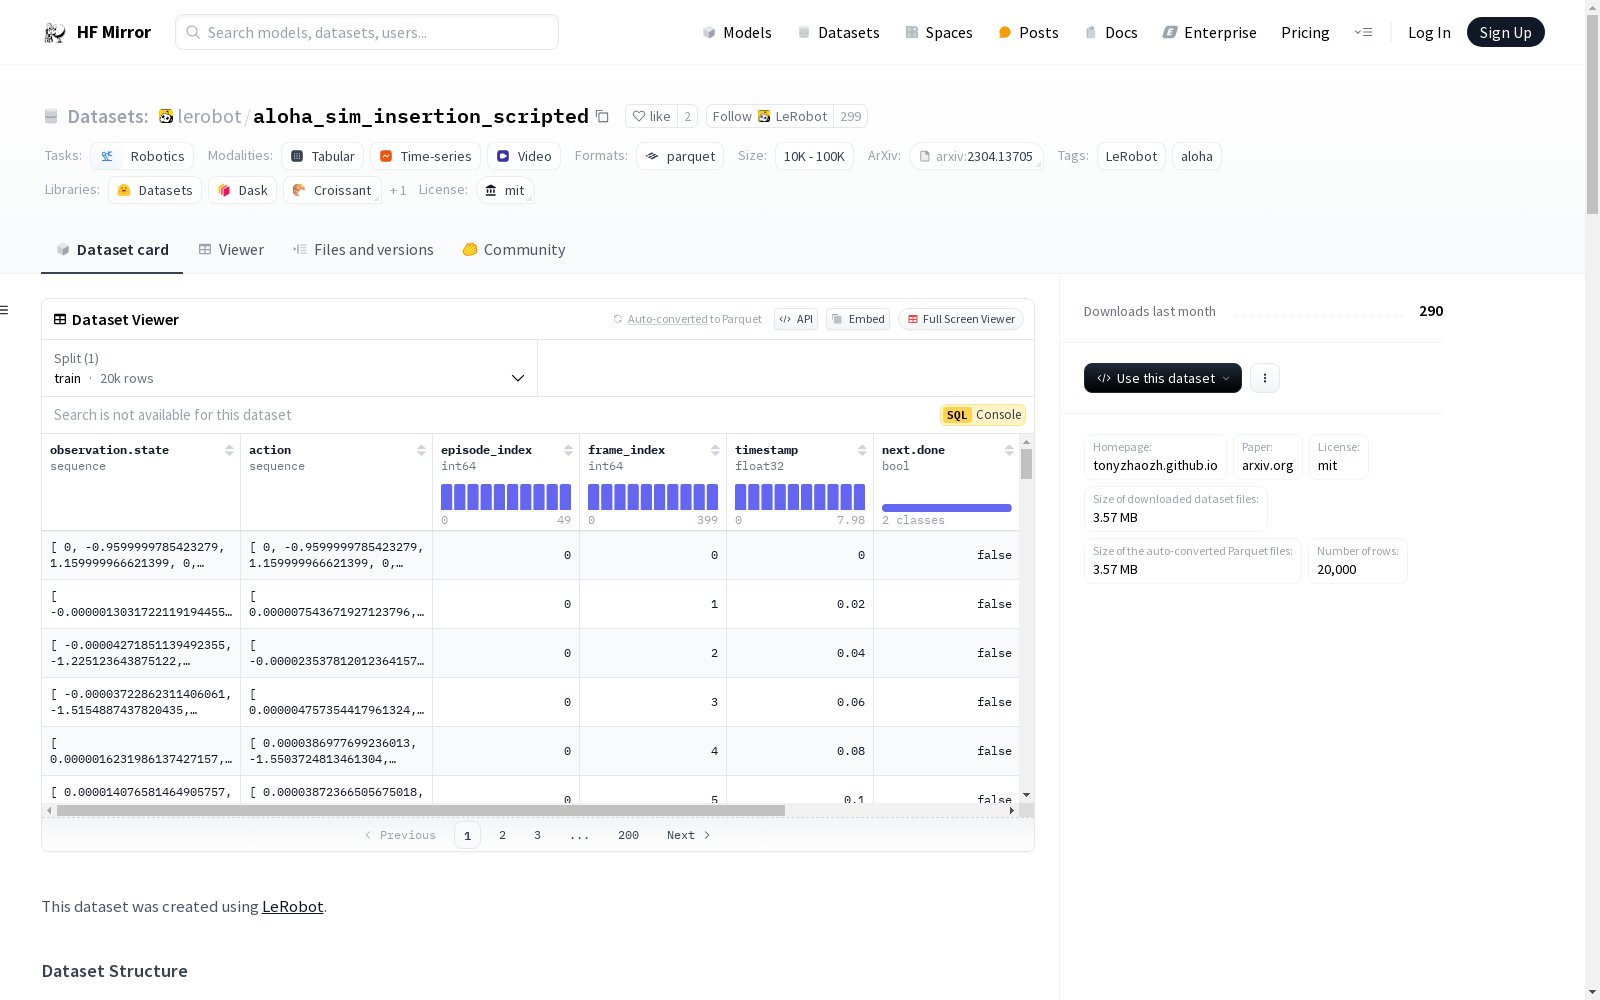Image resolution: width=1600 pixels, height=1000 pixels.
Task: Click the search models input field
Action: [367, 32]
